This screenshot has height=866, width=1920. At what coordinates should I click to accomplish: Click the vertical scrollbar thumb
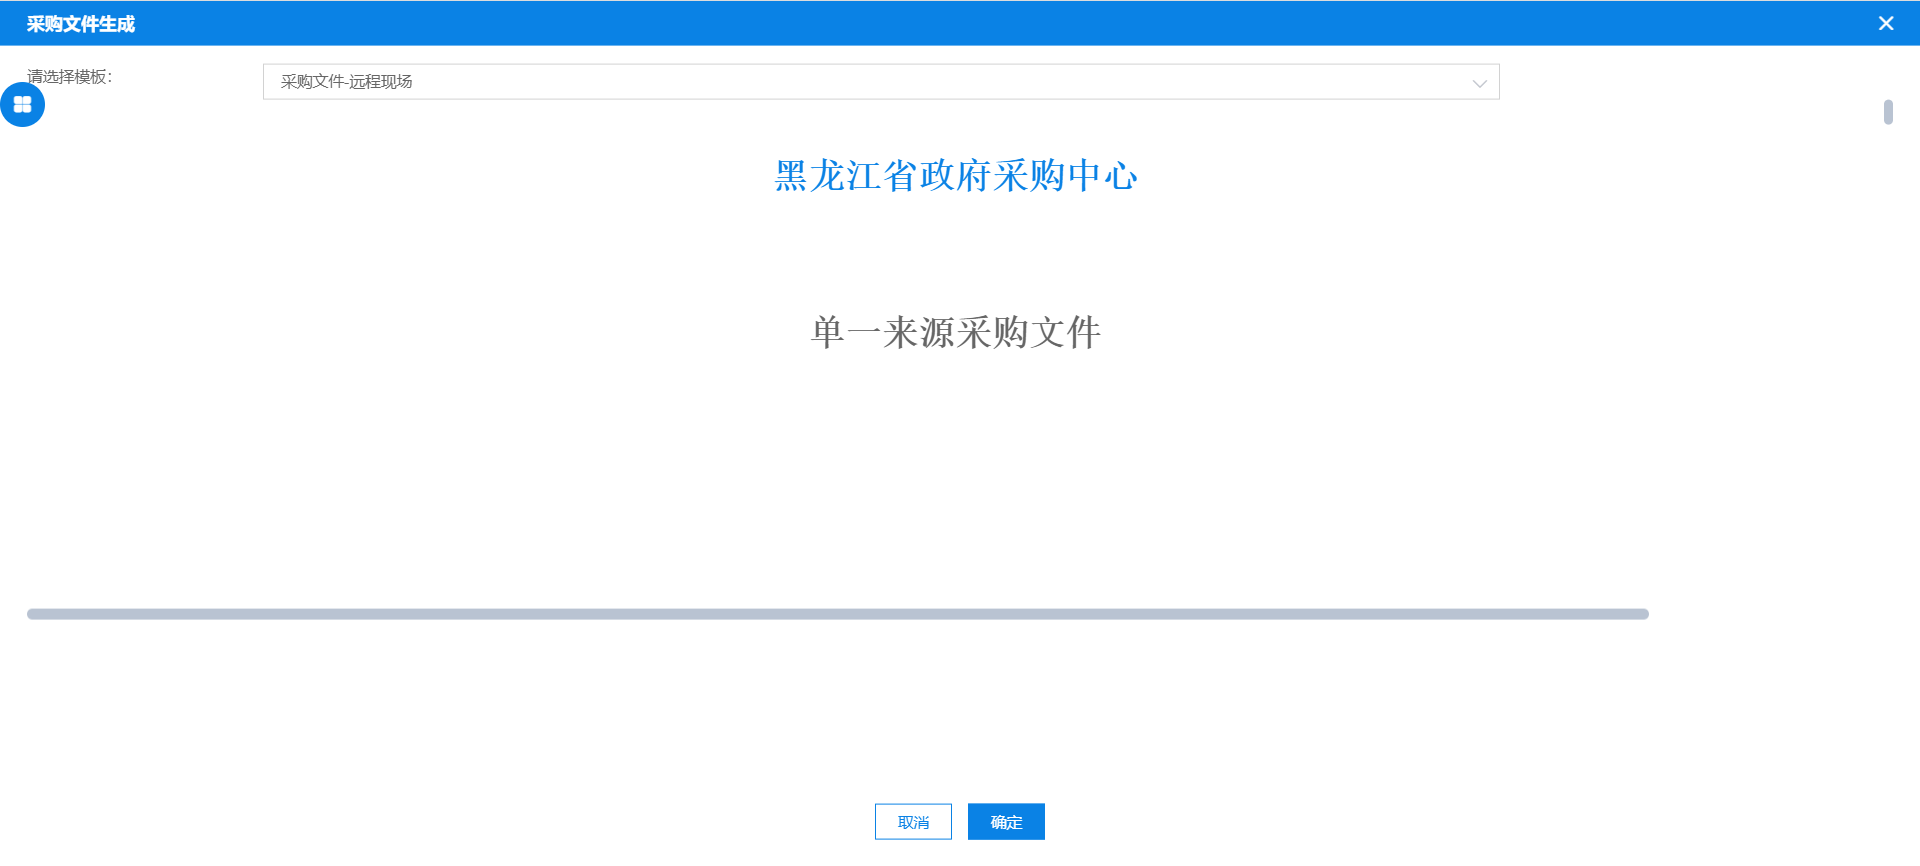point(1888,112)
